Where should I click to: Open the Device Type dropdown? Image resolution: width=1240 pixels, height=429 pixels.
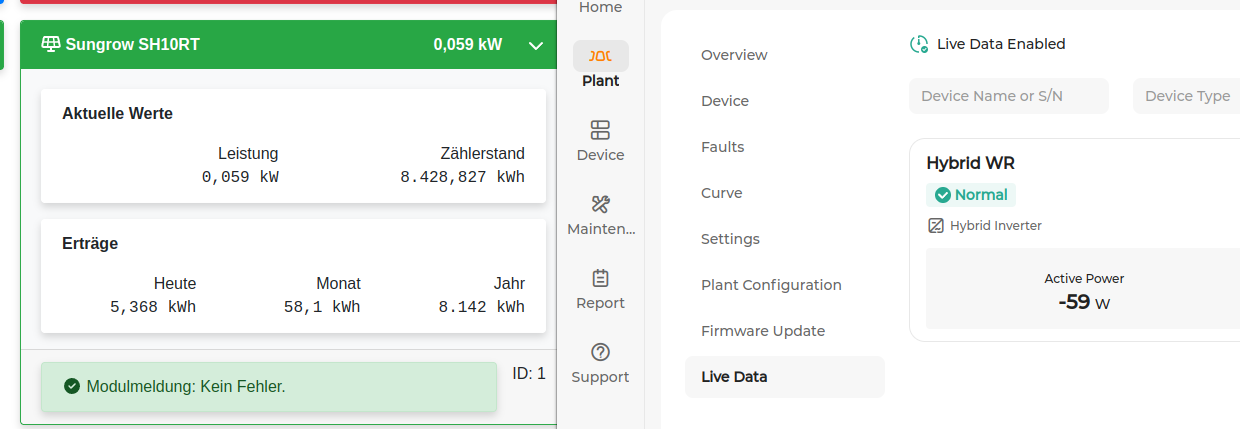point(1187,96)
